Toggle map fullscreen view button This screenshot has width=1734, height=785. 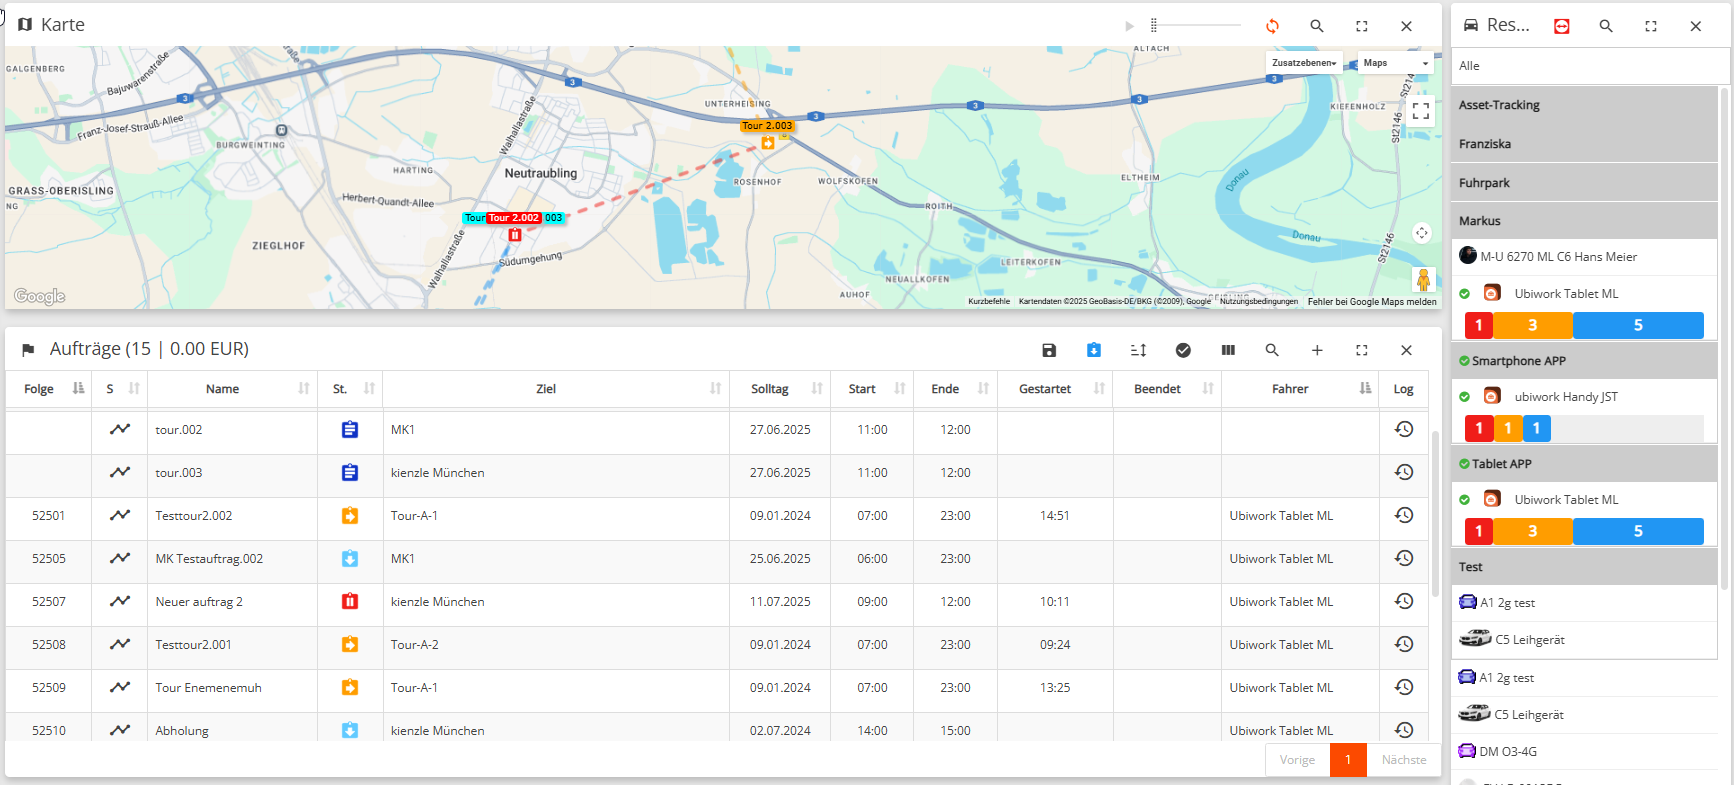(1420, 112)
